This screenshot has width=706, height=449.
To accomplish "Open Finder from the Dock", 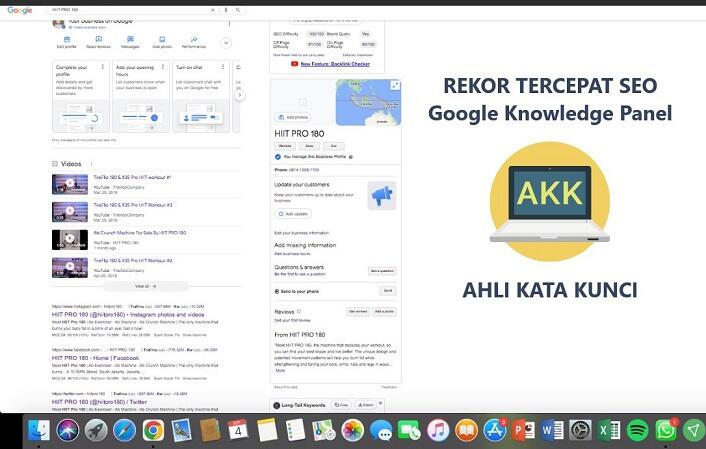I will pos(39,431).
